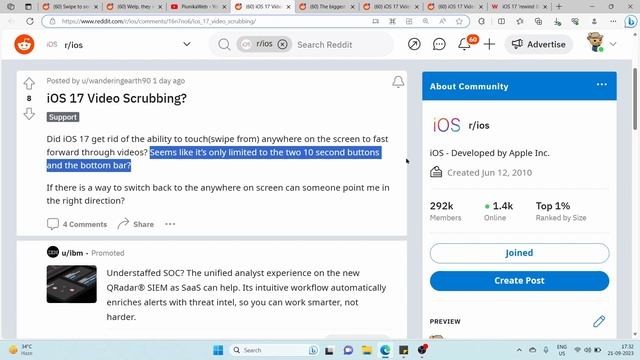
Task: Click the iOS community logo
Action: click(447, 125)
